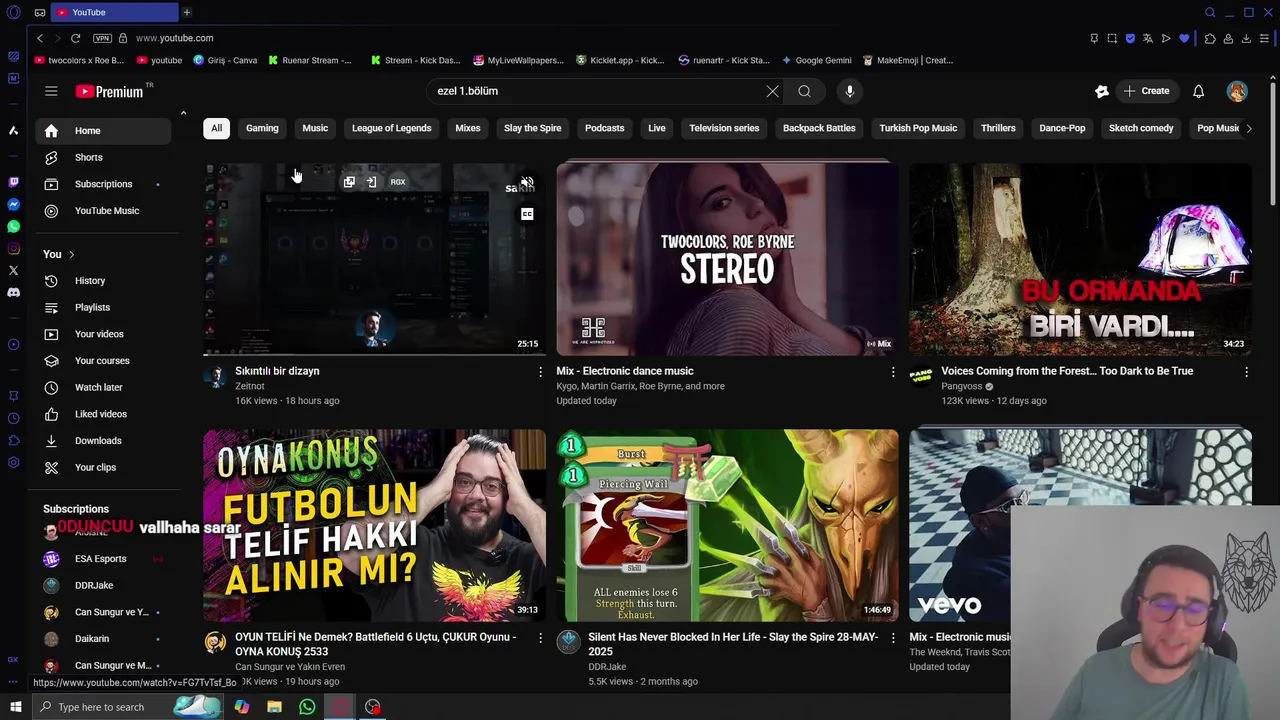The image size is (1280, 720).
Task: Click the Create button
Action: [x=1146, y=91]
